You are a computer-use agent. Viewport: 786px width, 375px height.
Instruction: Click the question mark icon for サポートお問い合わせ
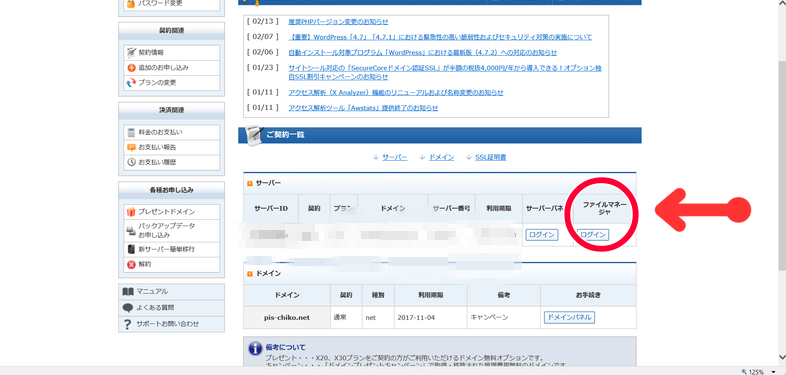coord(127,324)
